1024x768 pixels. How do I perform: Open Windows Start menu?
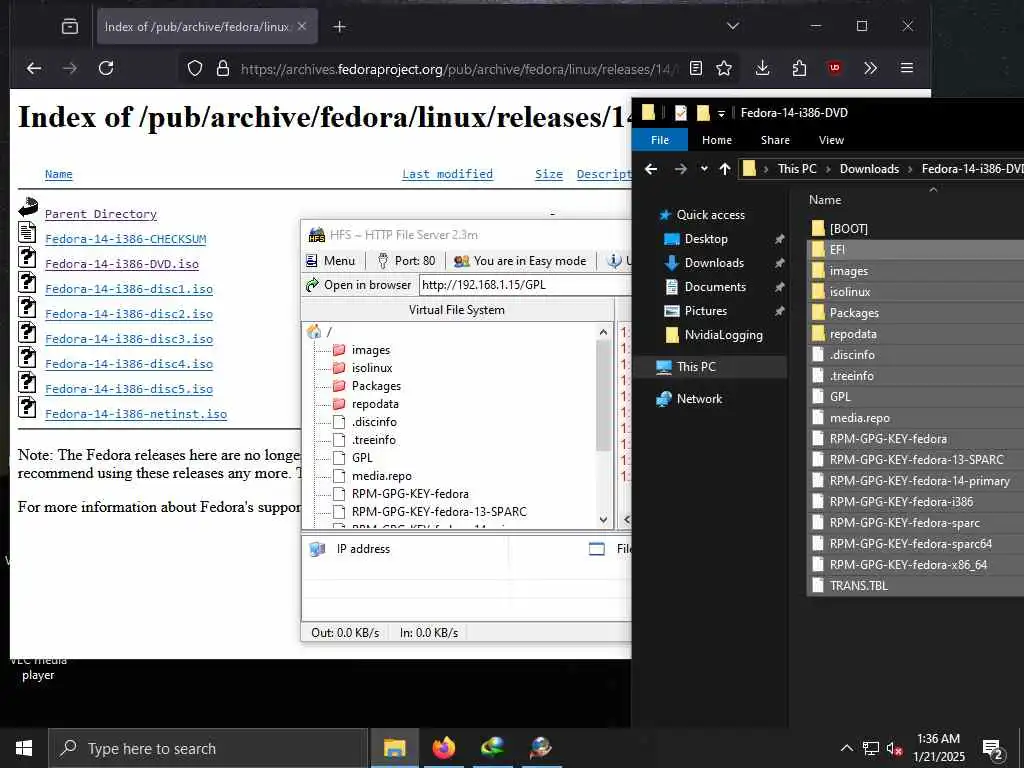24,748
